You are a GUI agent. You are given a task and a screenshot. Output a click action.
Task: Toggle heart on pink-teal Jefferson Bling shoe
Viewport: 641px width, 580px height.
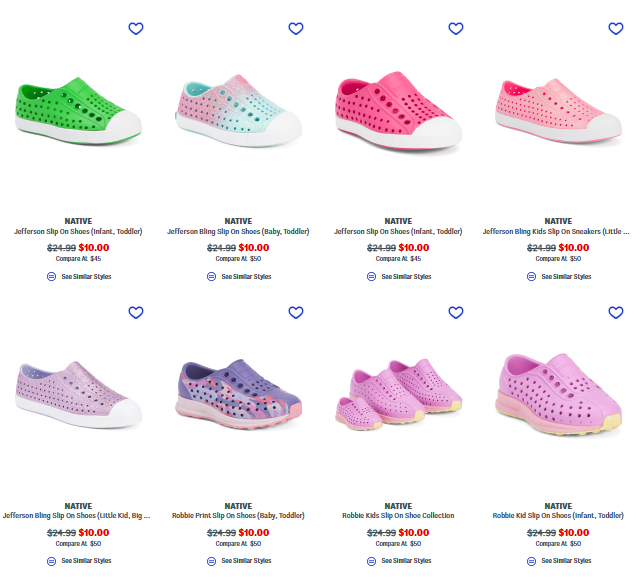tap(296, 29)
